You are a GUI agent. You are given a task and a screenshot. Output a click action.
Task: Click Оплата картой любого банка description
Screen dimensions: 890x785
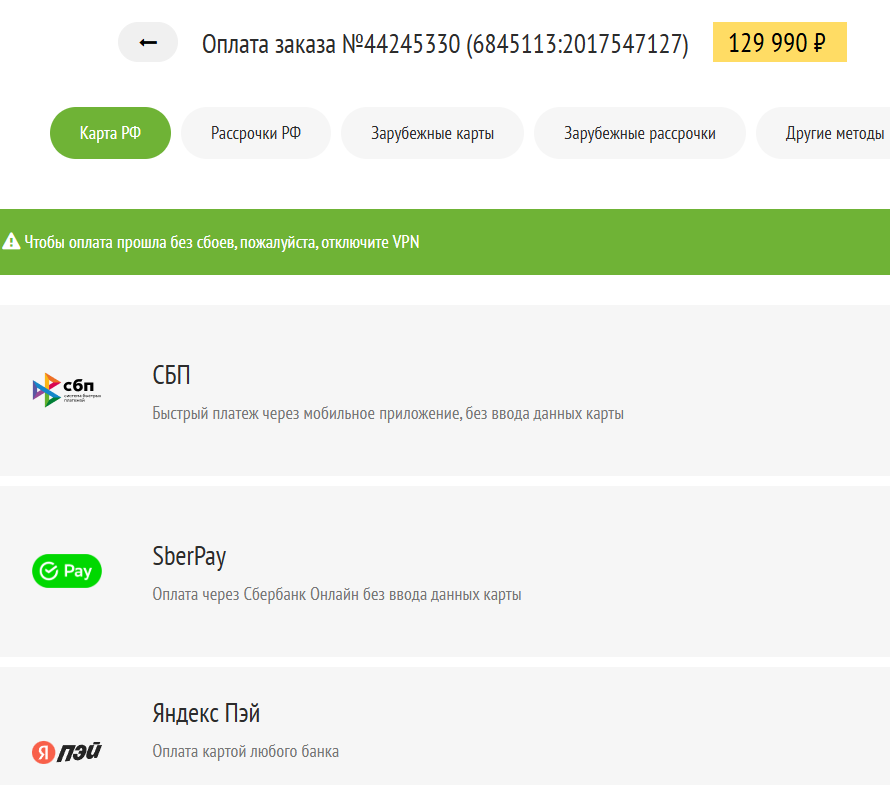click(245, 752)
